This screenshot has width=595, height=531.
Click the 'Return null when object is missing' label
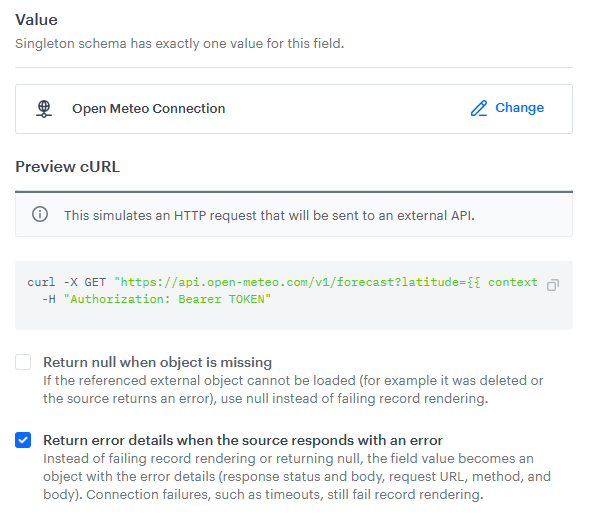157,362
